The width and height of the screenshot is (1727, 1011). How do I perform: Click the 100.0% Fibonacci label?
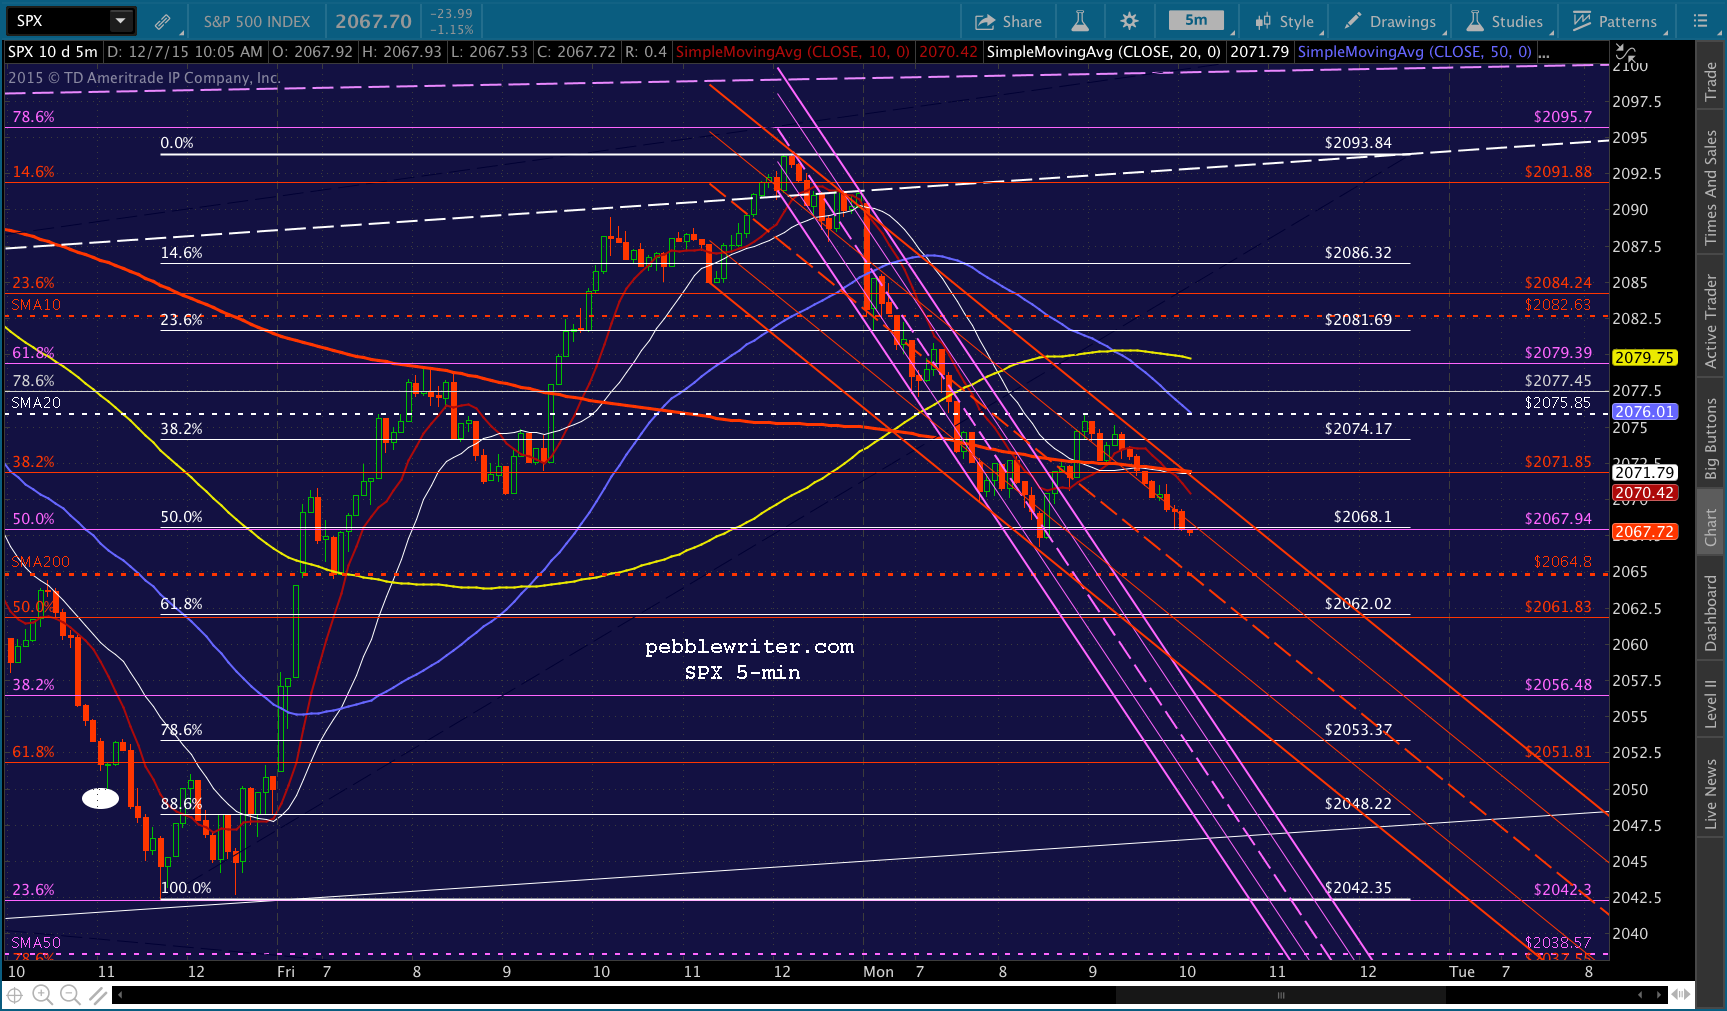click(x=186, y=887)
